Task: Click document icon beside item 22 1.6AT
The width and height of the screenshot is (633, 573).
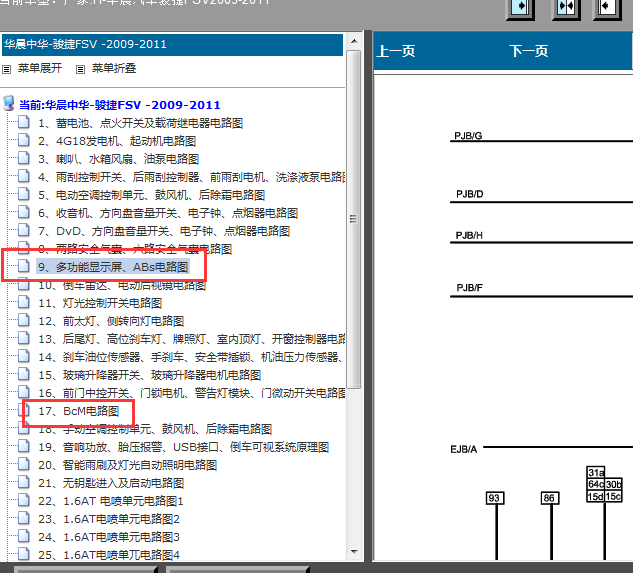Action: 24,500
